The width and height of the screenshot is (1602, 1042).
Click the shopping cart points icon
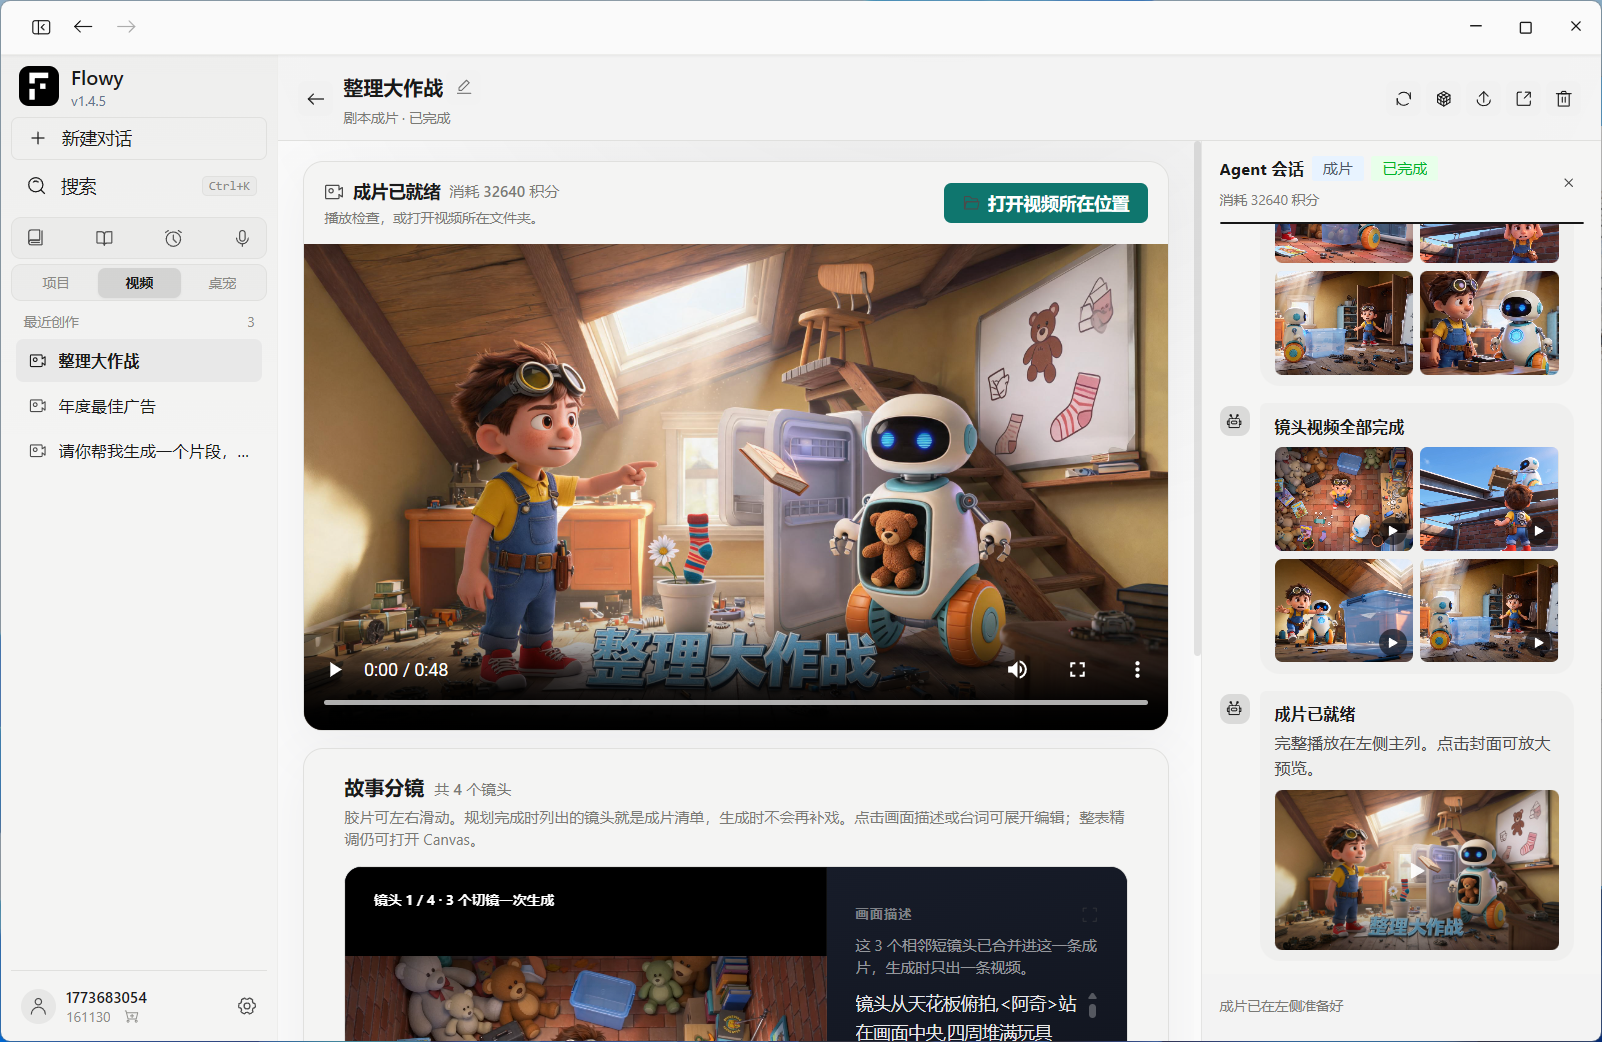coord(132,1017)
